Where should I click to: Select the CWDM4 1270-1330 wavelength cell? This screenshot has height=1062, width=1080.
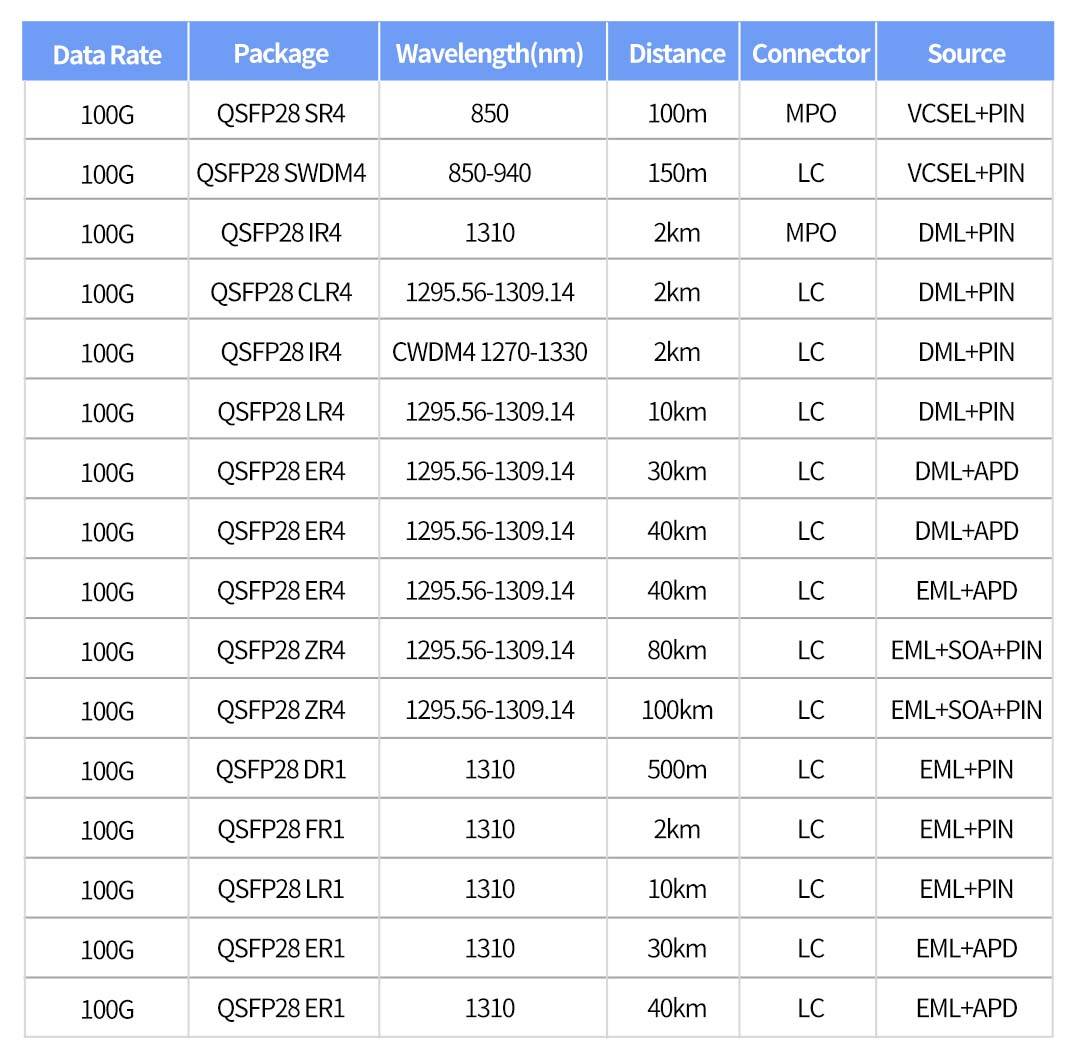(x=490, y=352)
